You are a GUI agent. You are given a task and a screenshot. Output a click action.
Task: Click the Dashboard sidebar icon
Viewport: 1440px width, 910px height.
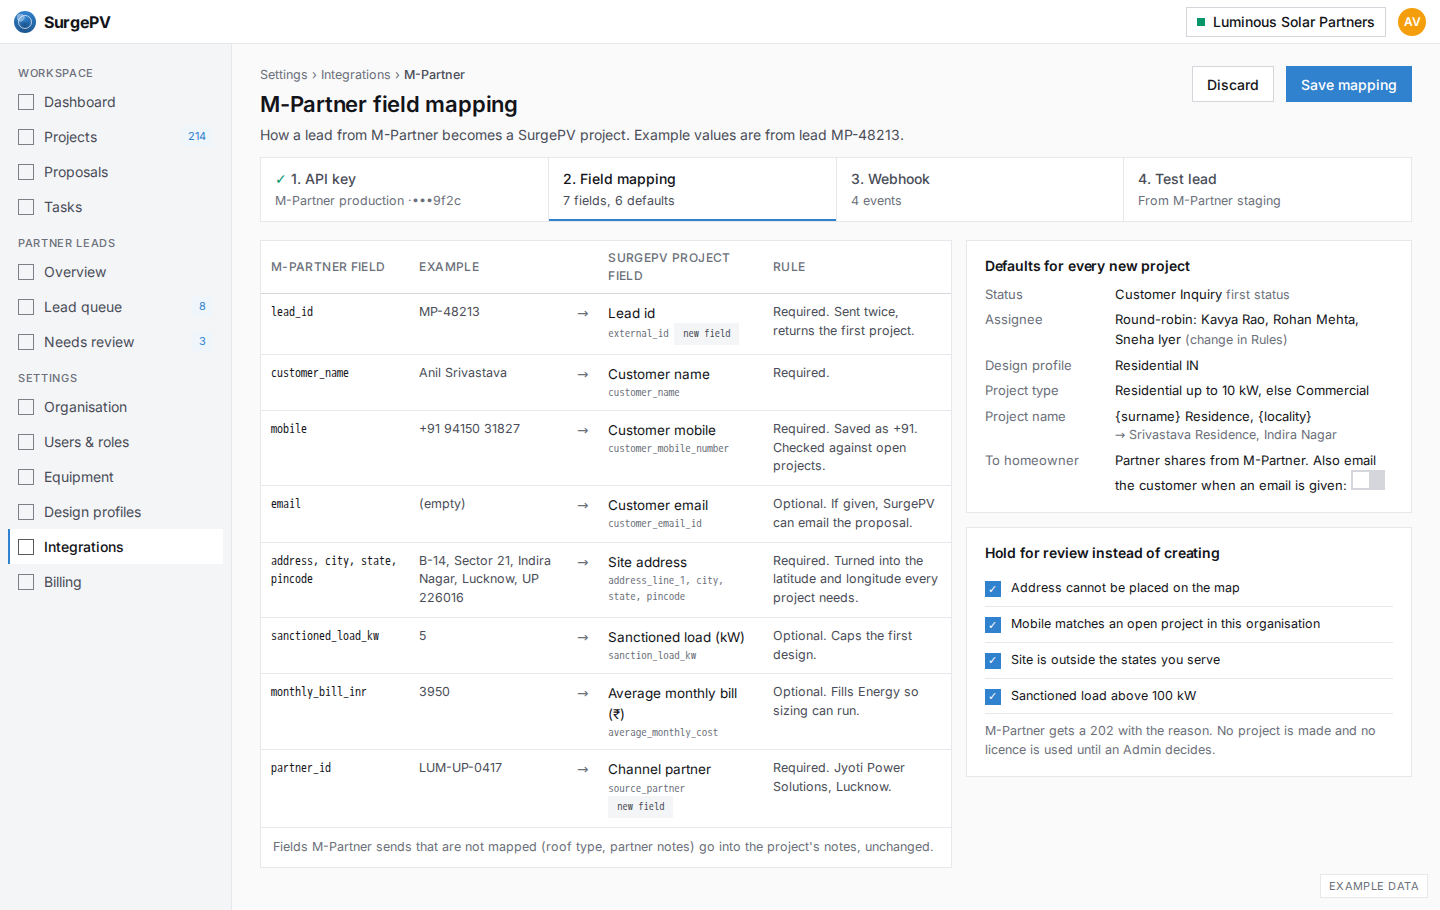pyautogui.click(x=26, y=102)
